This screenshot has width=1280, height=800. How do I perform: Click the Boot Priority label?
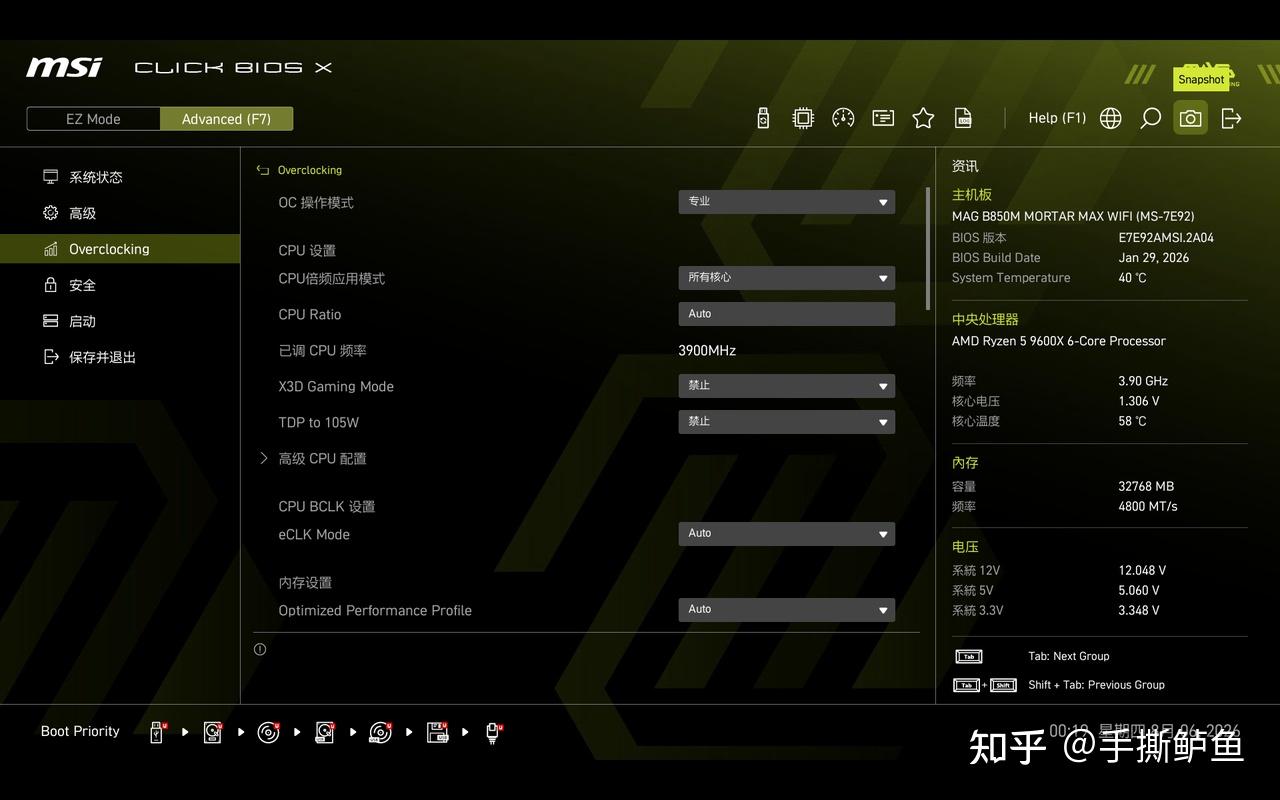pos(80,732)
